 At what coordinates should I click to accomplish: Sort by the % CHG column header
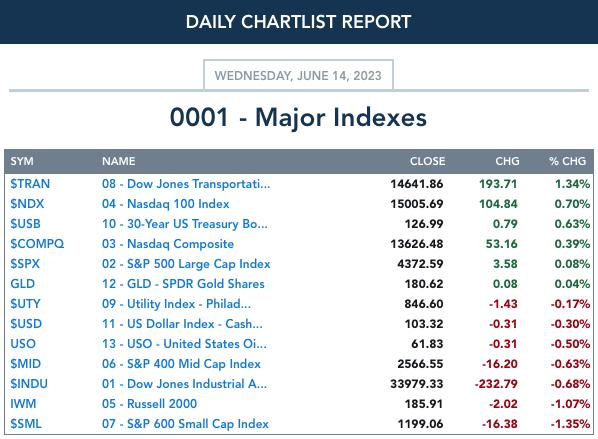pos(567,161)
